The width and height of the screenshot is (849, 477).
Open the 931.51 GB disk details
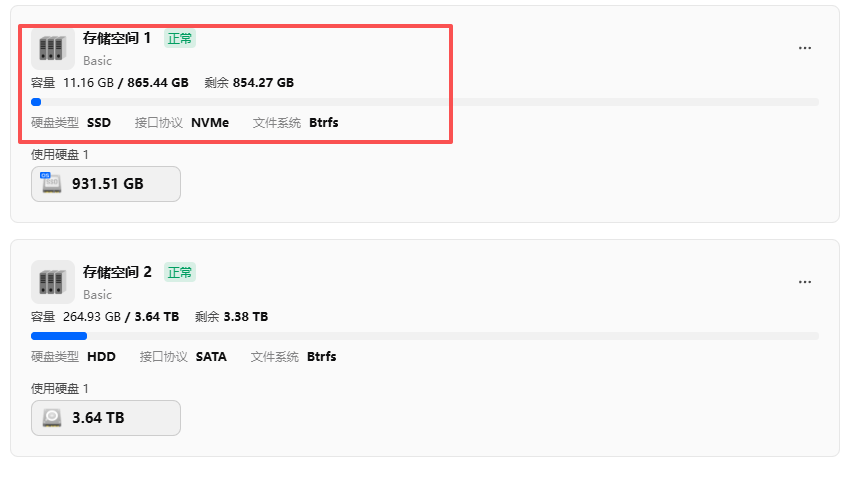[x=106, y=184]
